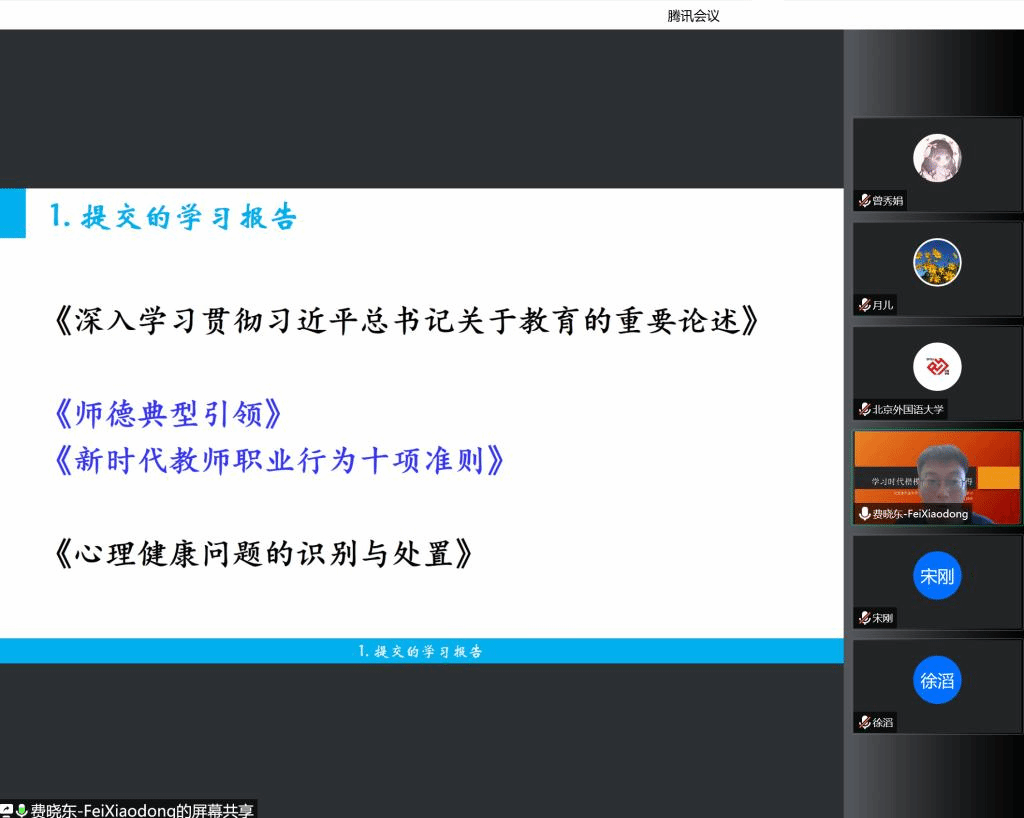Select 徐滔's blue circle avatar
This screenshot has width=1024, height=818.
click(937, 681)
